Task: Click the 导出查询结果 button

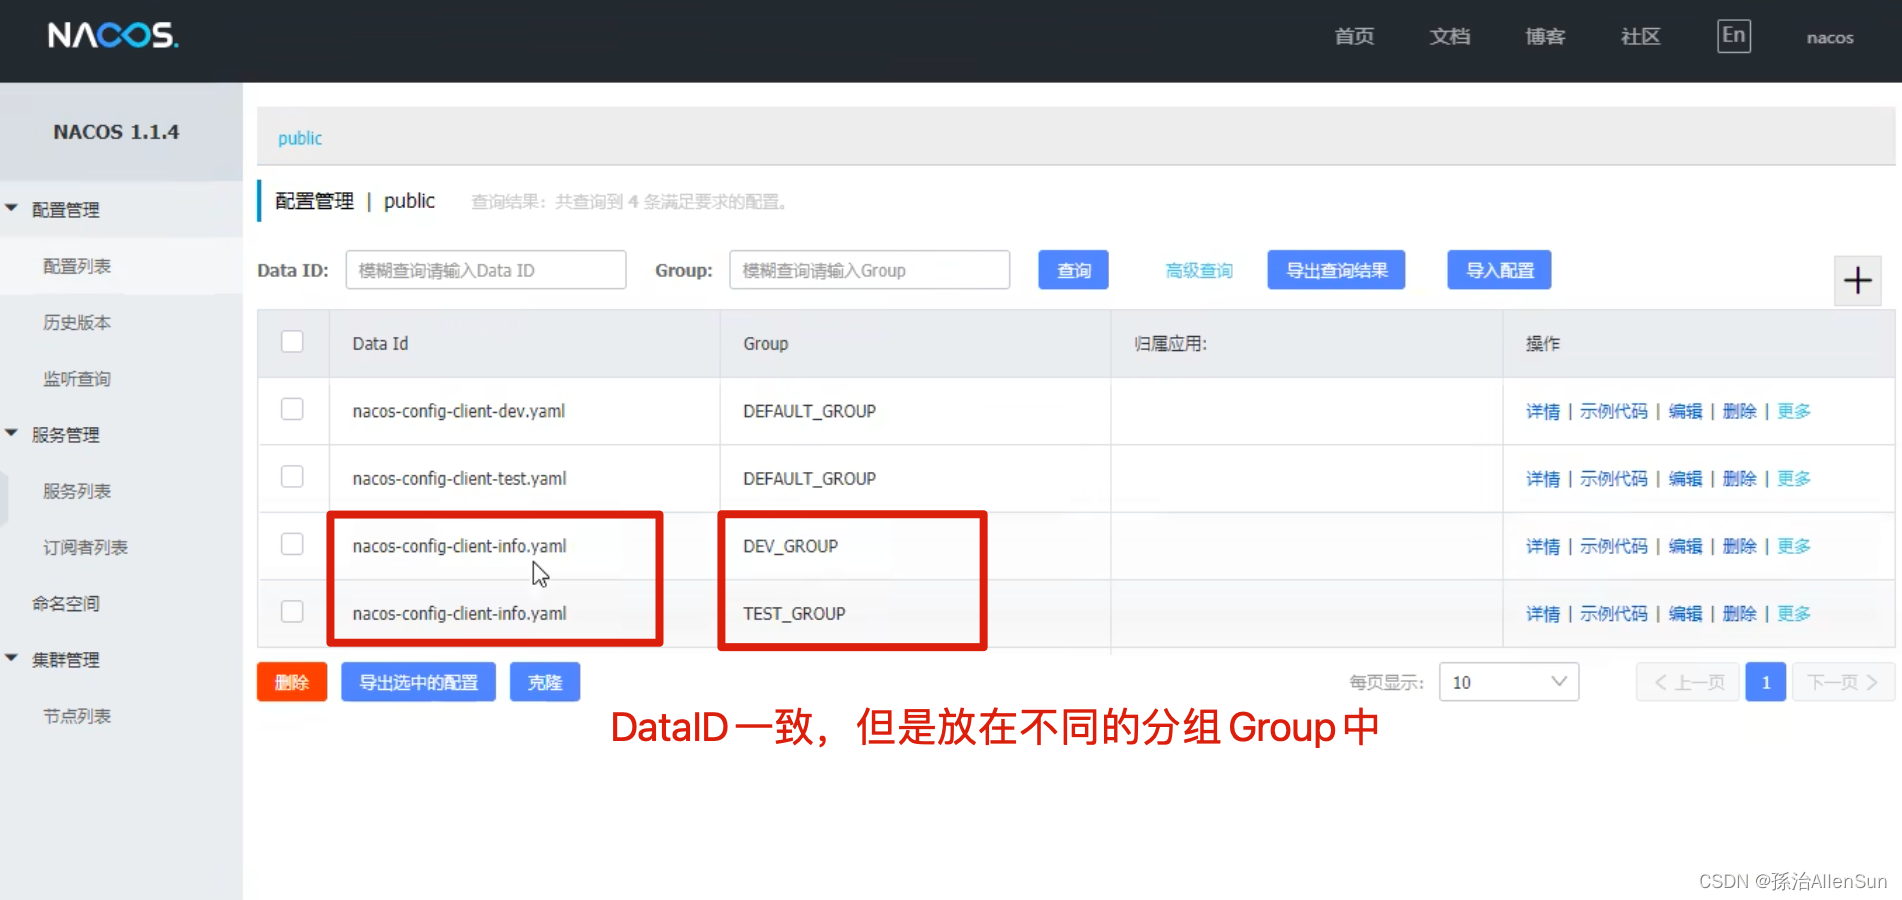Action: (x=1336, y=270)
